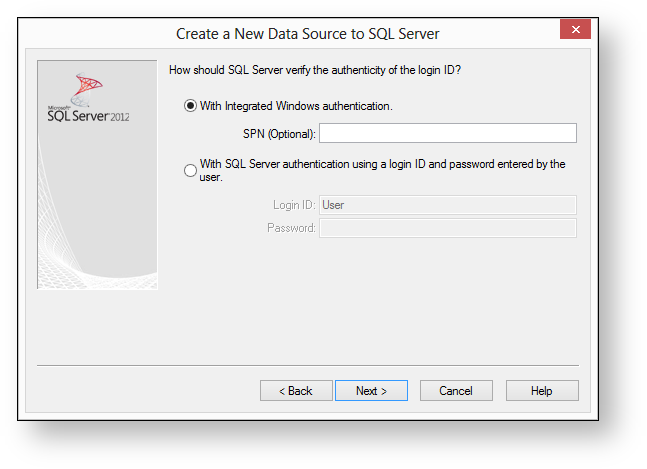Open Help for this wizard page
The image size is (647, 469).
[x=542, y=391]
